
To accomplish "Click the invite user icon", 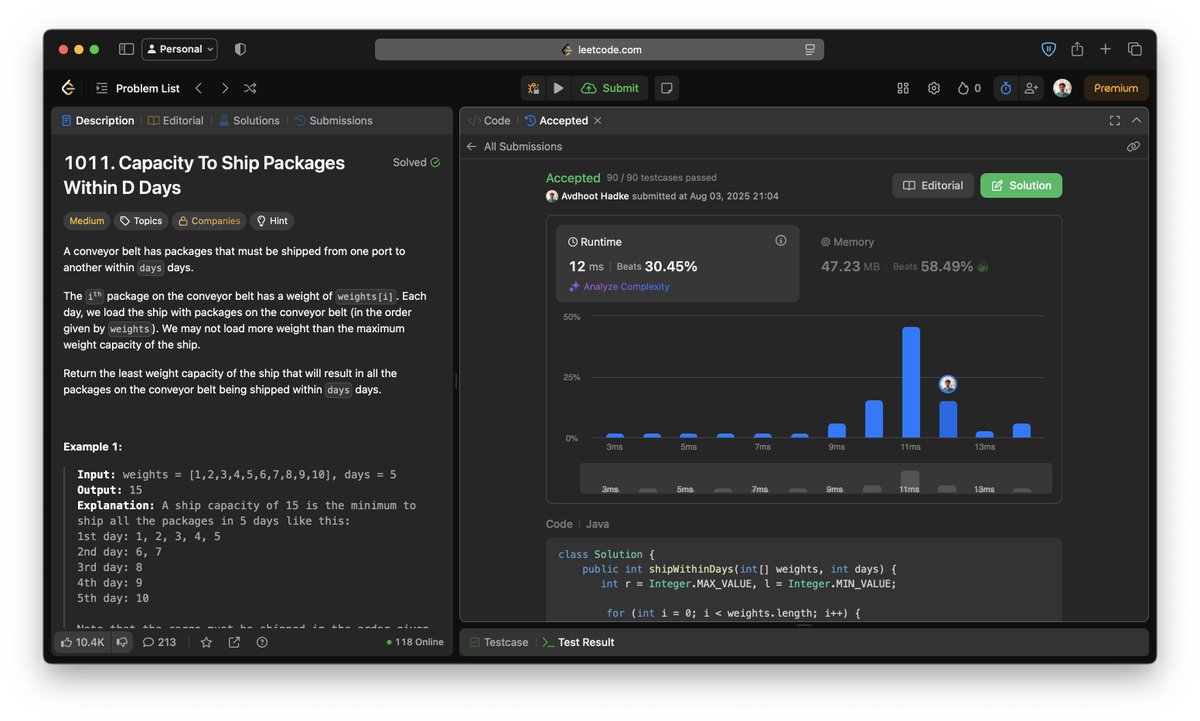I will pos(1031,88).
